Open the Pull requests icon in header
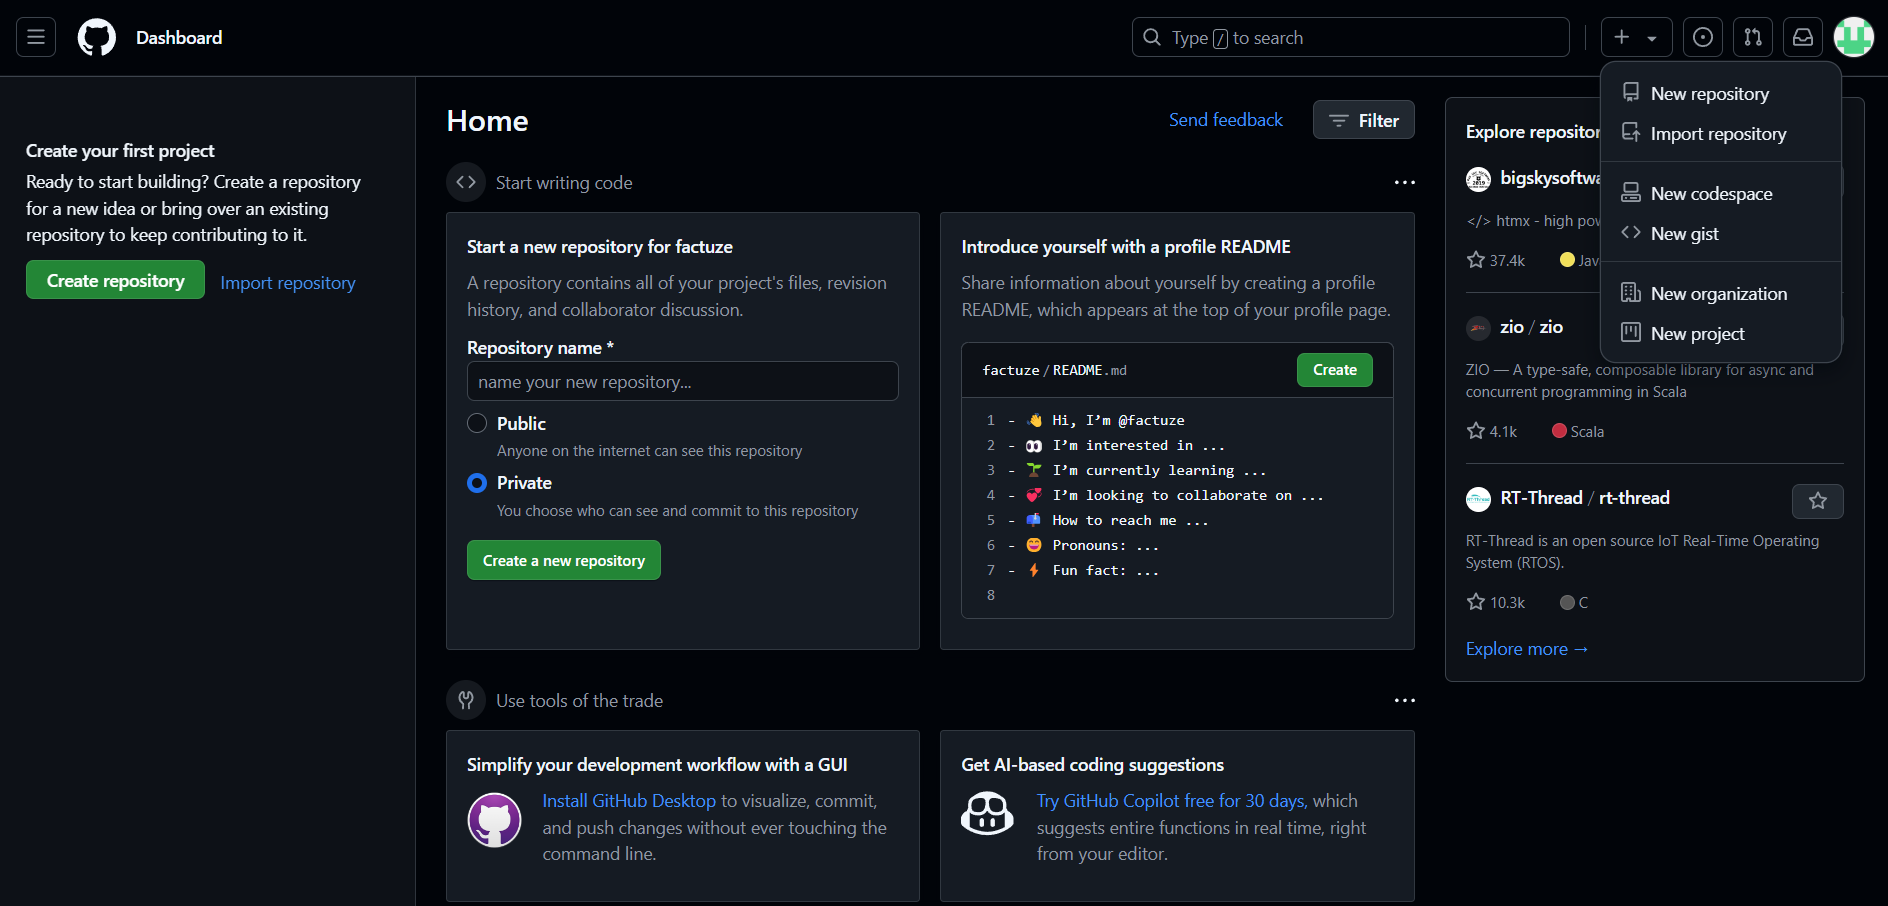The width and height of the screenshot is (1888, 906). [1753, 38]
